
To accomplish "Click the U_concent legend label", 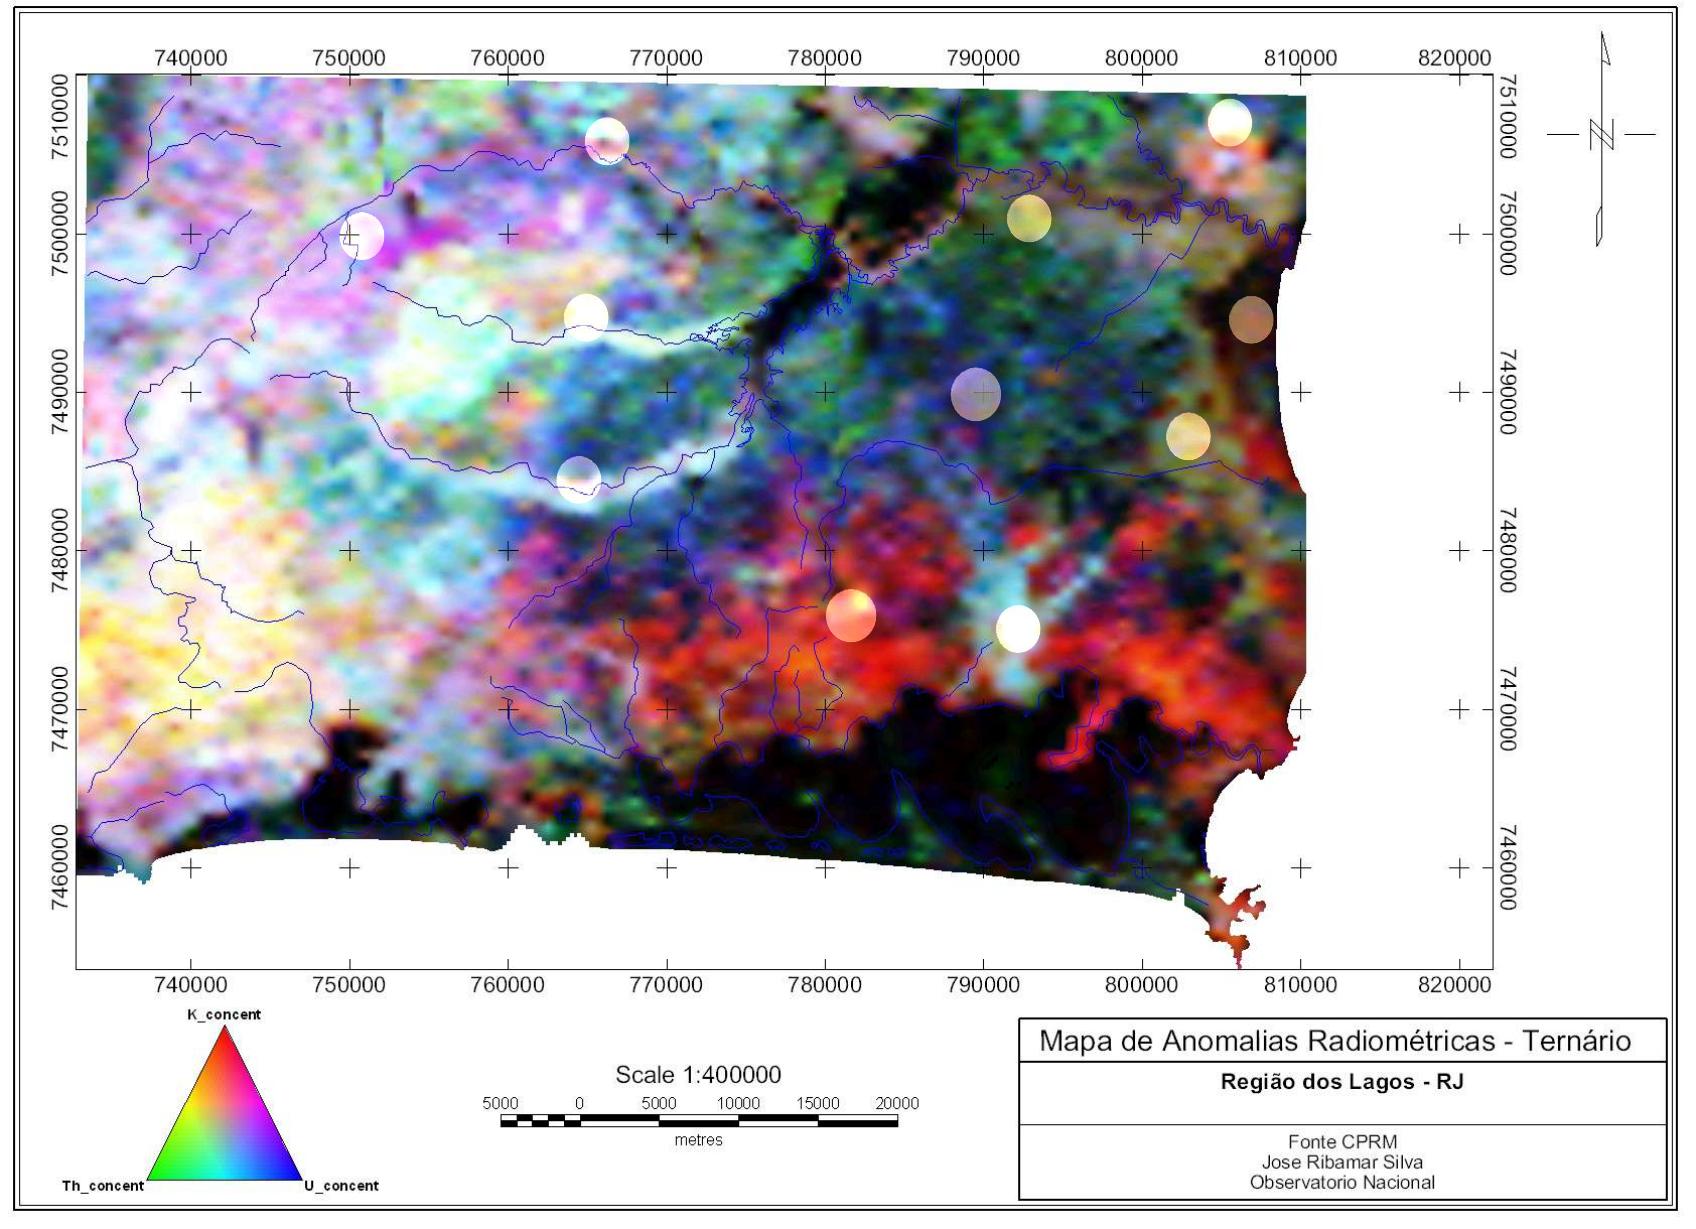I will pos(341,1186).
